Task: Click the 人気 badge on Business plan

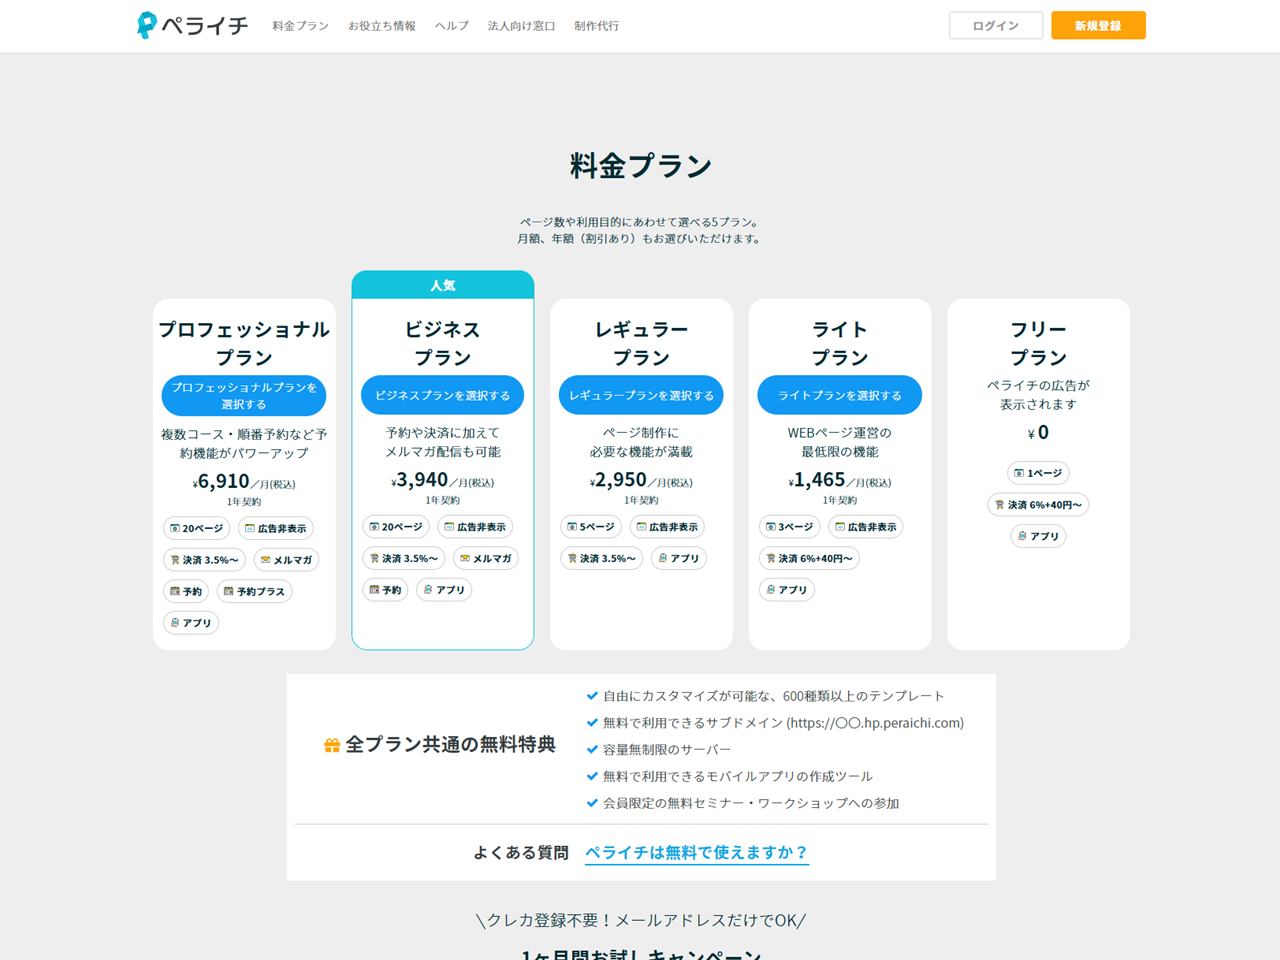Action: [443, 285]
